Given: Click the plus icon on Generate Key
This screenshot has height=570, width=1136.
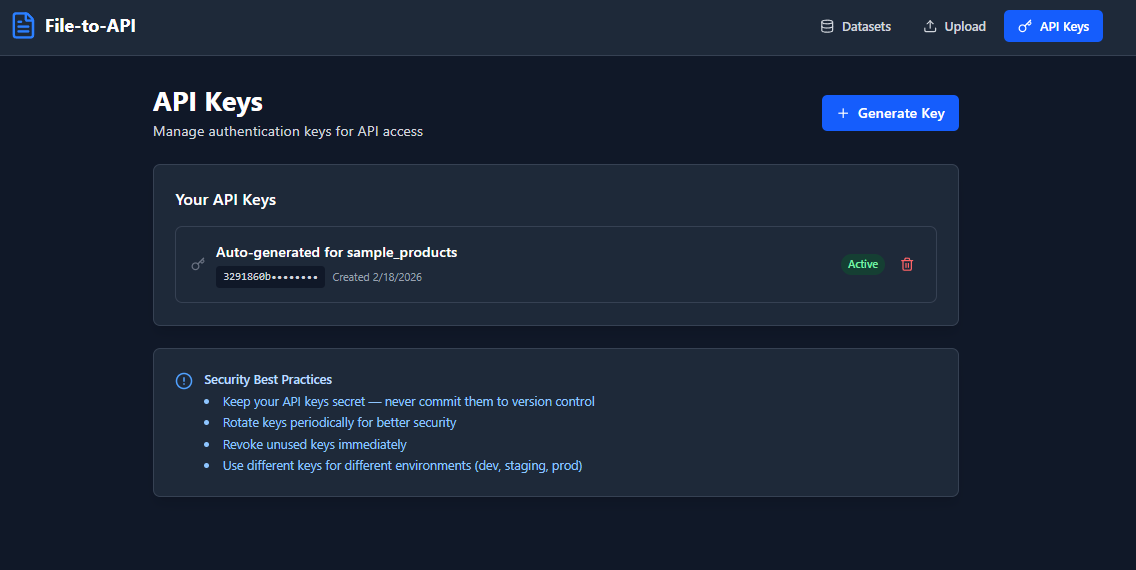Looking at the screenshot, I should 843,113.
